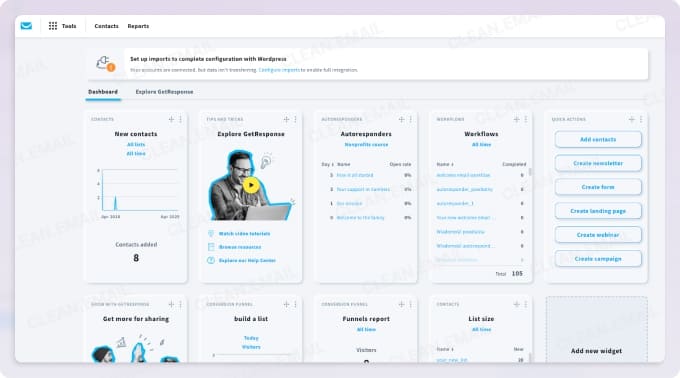Open Quick actions widget three-dot menu
Viewport: 680px width, 378px height.
coord(641,119)
